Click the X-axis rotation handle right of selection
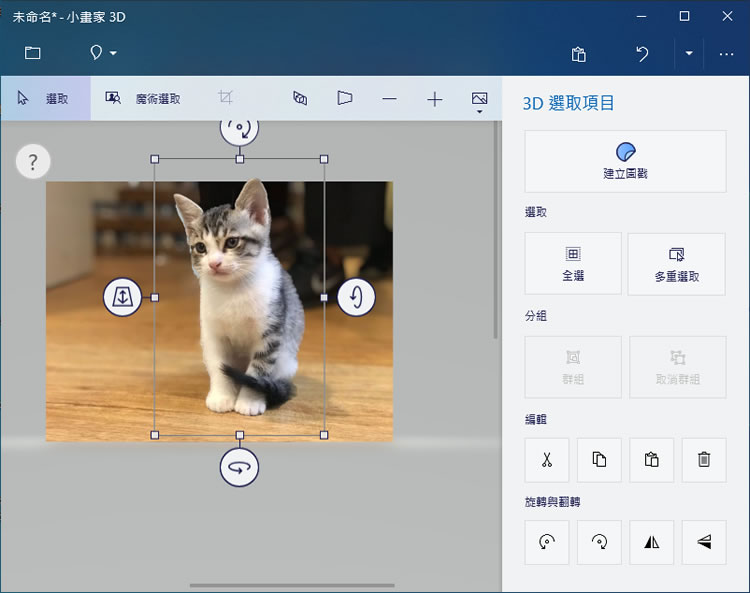The height and width of the screenshot is (593, 750). [356, 297]
